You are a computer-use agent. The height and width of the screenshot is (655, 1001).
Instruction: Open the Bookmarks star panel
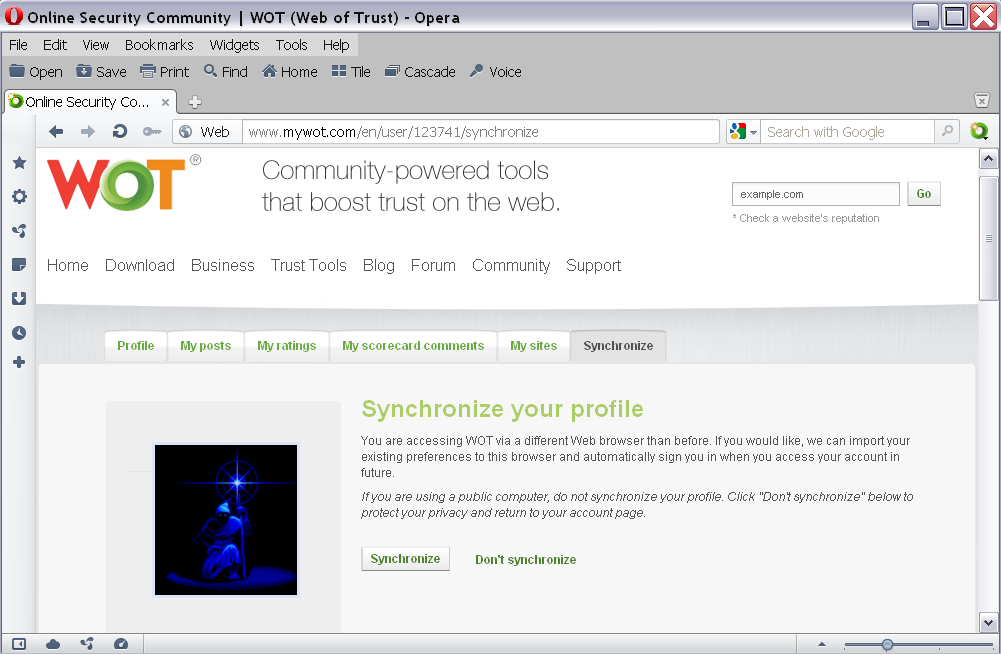click(19, 163)
